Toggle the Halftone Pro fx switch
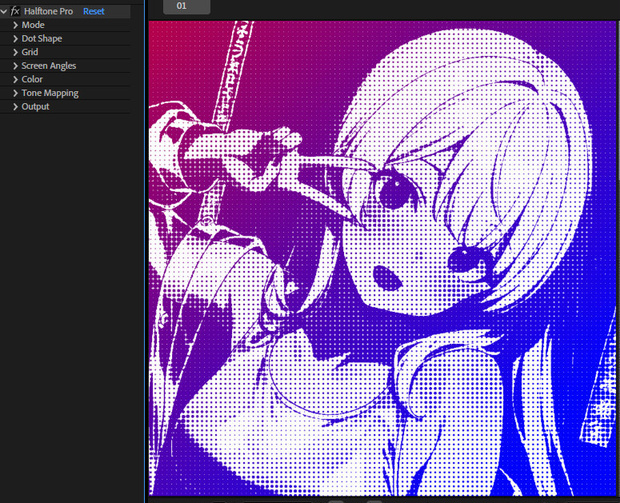The height and width of the screenshot is (503, 620). [x=15, y=11]
